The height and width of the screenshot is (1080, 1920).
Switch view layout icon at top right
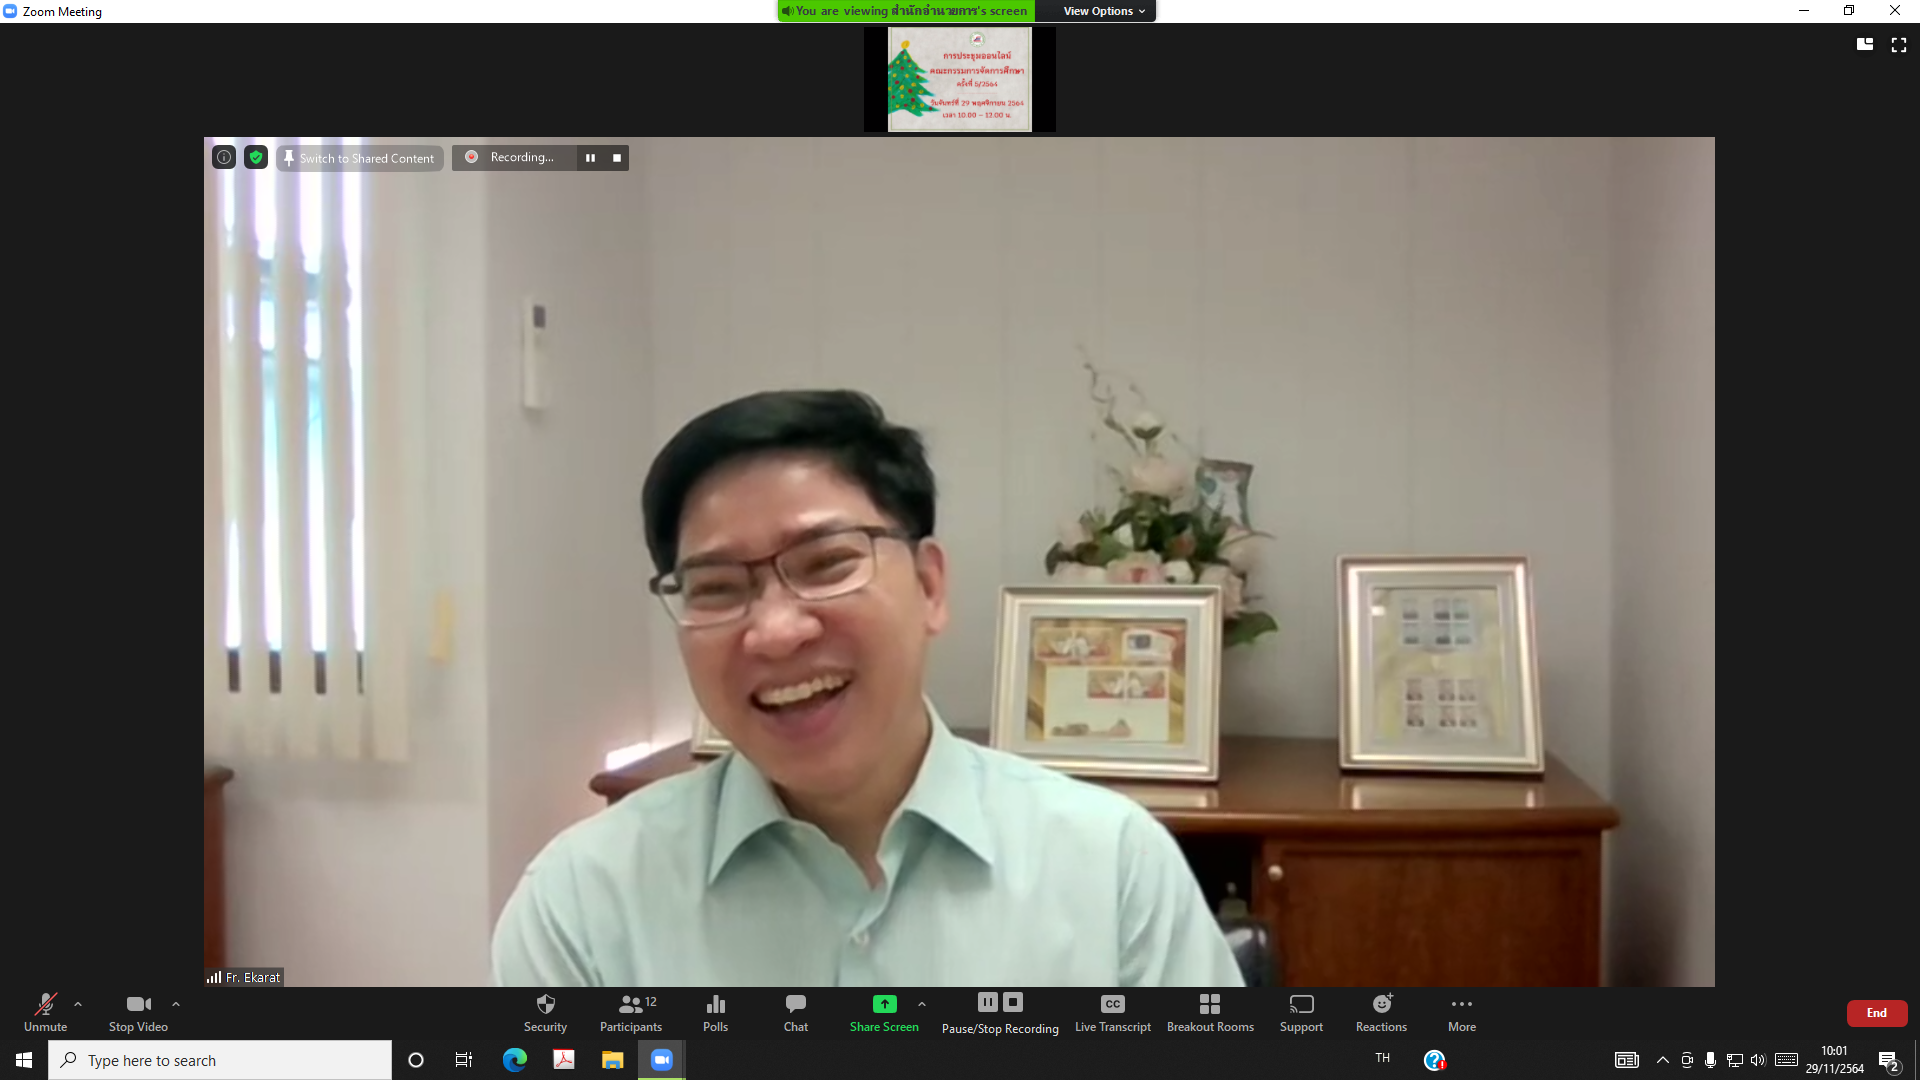[x=1865, y=44]
